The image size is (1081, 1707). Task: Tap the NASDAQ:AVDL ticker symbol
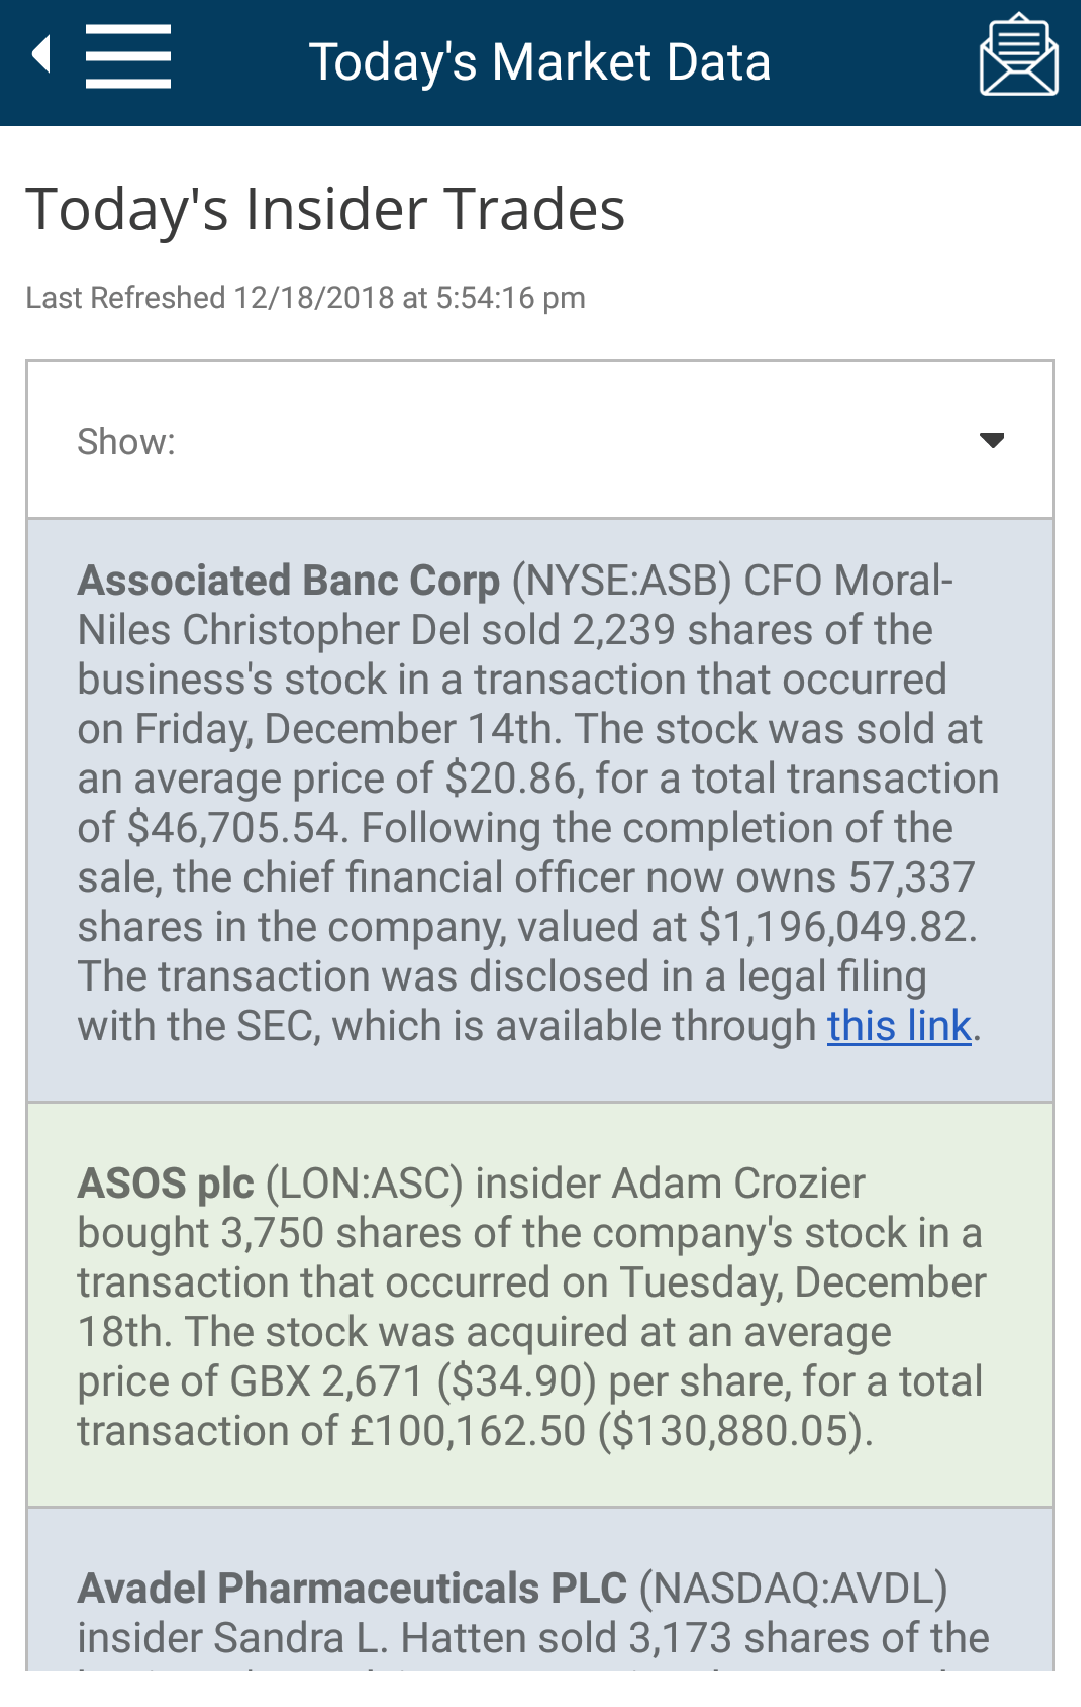pos(793,1589)
